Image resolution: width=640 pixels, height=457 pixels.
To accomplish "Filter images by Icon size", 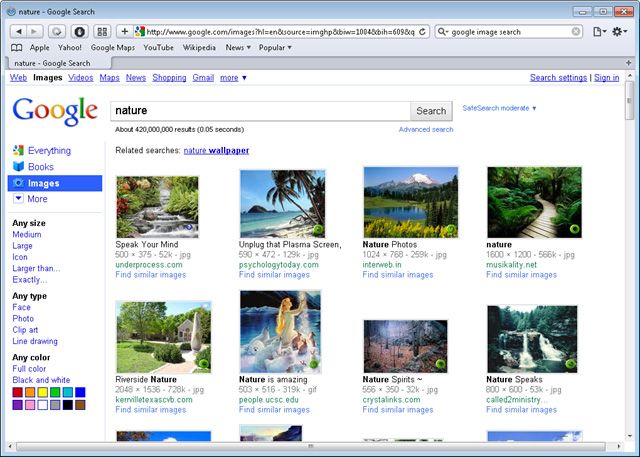I will (x=20, y=257).
